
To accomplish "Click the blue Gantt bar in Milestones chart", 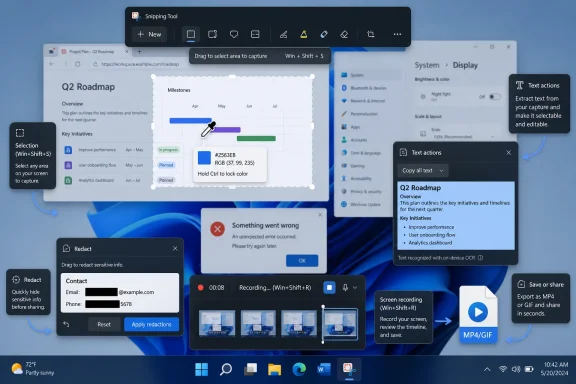I will click(190, 121).
